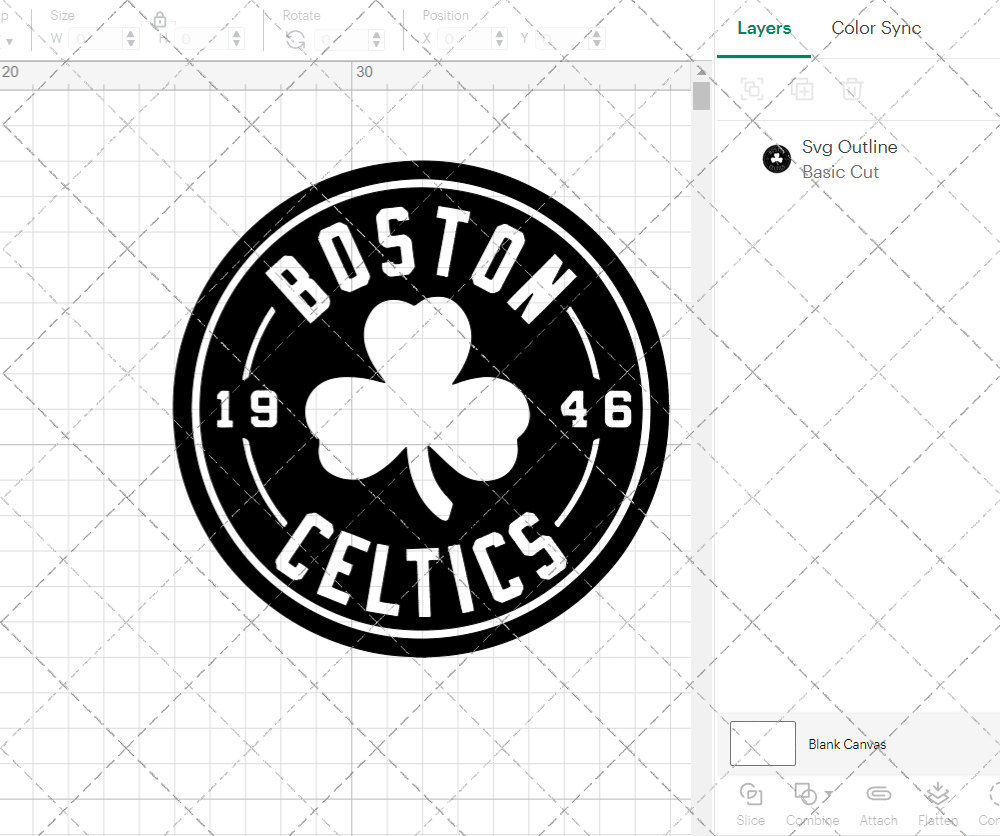1000x836 pixels.
Task: Select the Svg Outline layer
Action: [849, 146]
